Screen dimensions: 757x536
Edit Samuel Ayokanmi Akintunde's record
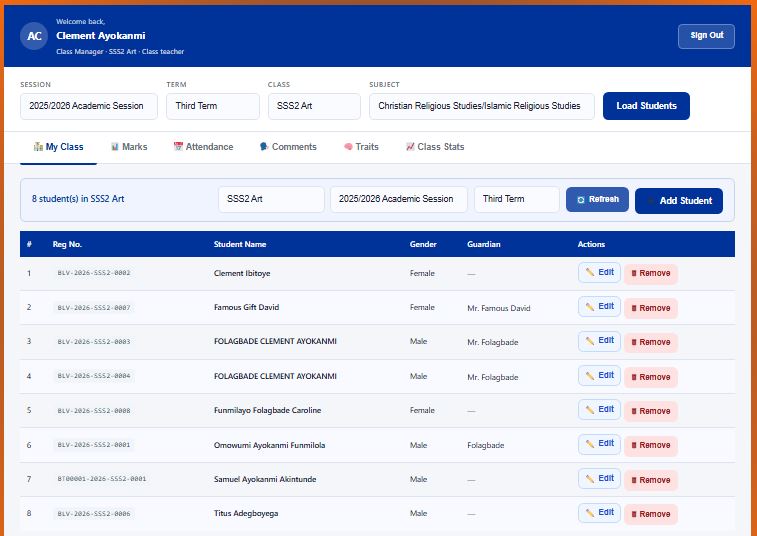(599, 479)
